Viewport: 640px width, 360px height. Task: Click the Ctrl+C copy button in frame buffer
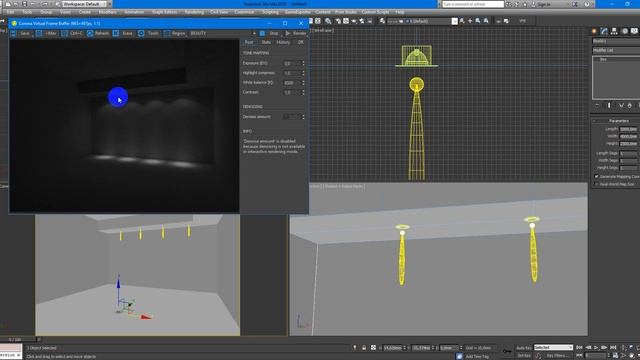(72, 33)
